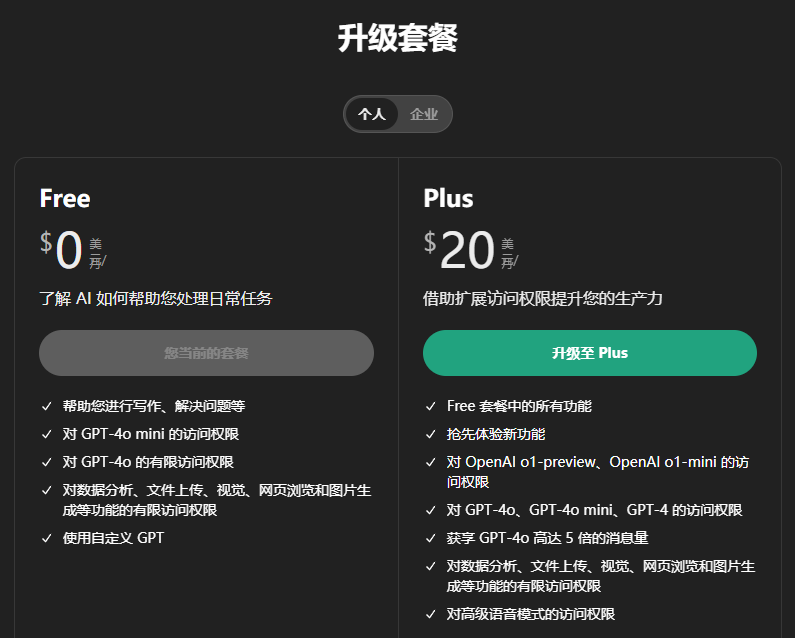Click checkmark beside 使用自定义 GPT

click(x=47, y=538)
